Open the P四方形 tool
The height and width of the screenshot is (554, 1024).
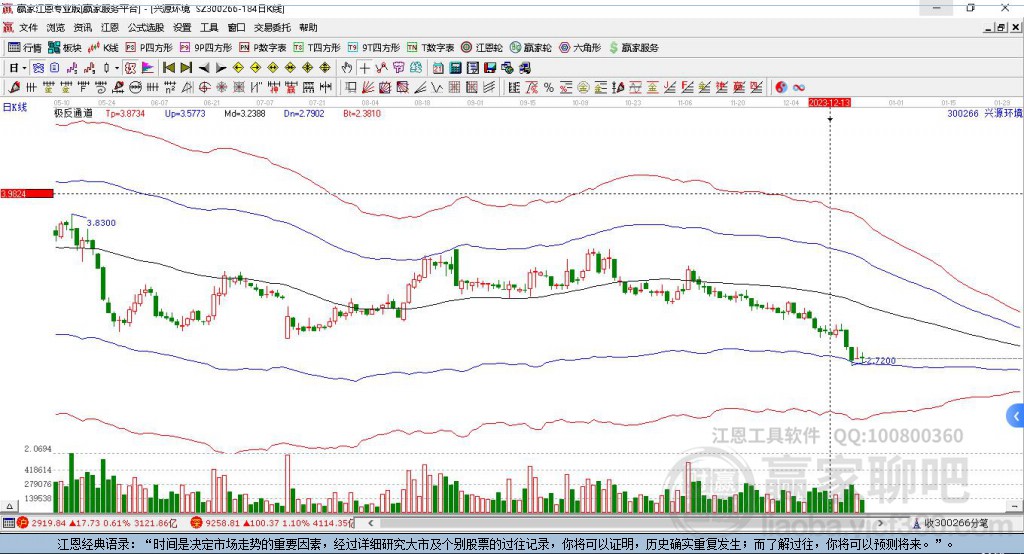(149, 48)
